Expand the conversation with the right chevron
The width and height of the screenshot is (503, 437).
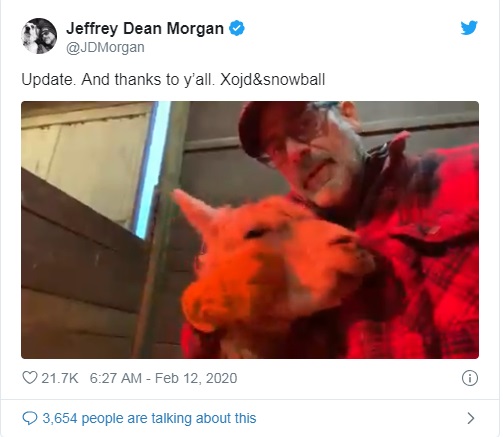(x=471, y=418)
